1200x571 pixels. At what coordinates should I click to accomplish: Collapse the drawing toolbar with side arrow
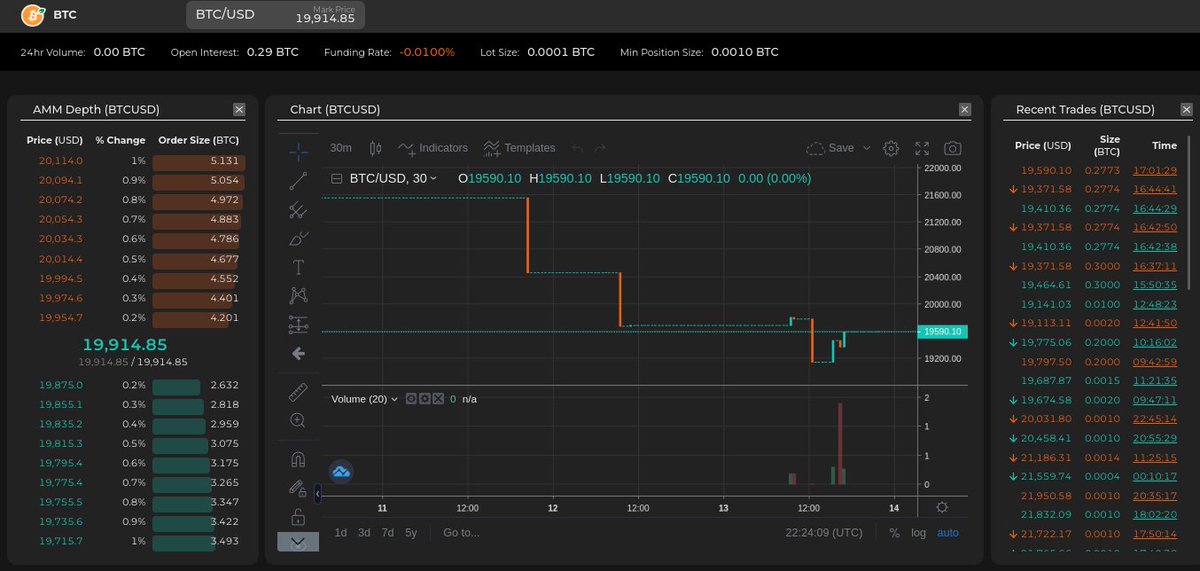click(x=317, y=493)
